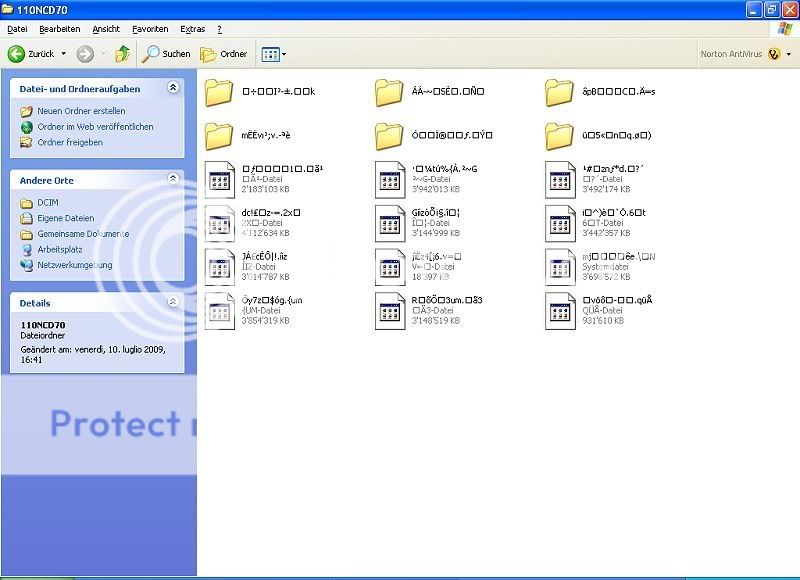The width and height of the screenshot is (800, 580).
Task: Open the ? help menu
Action: coord(219,29)
